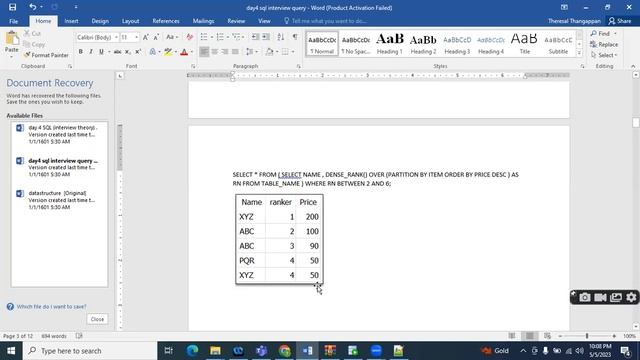
Task: Apply subscript formatting
Action: pos(128,52)
